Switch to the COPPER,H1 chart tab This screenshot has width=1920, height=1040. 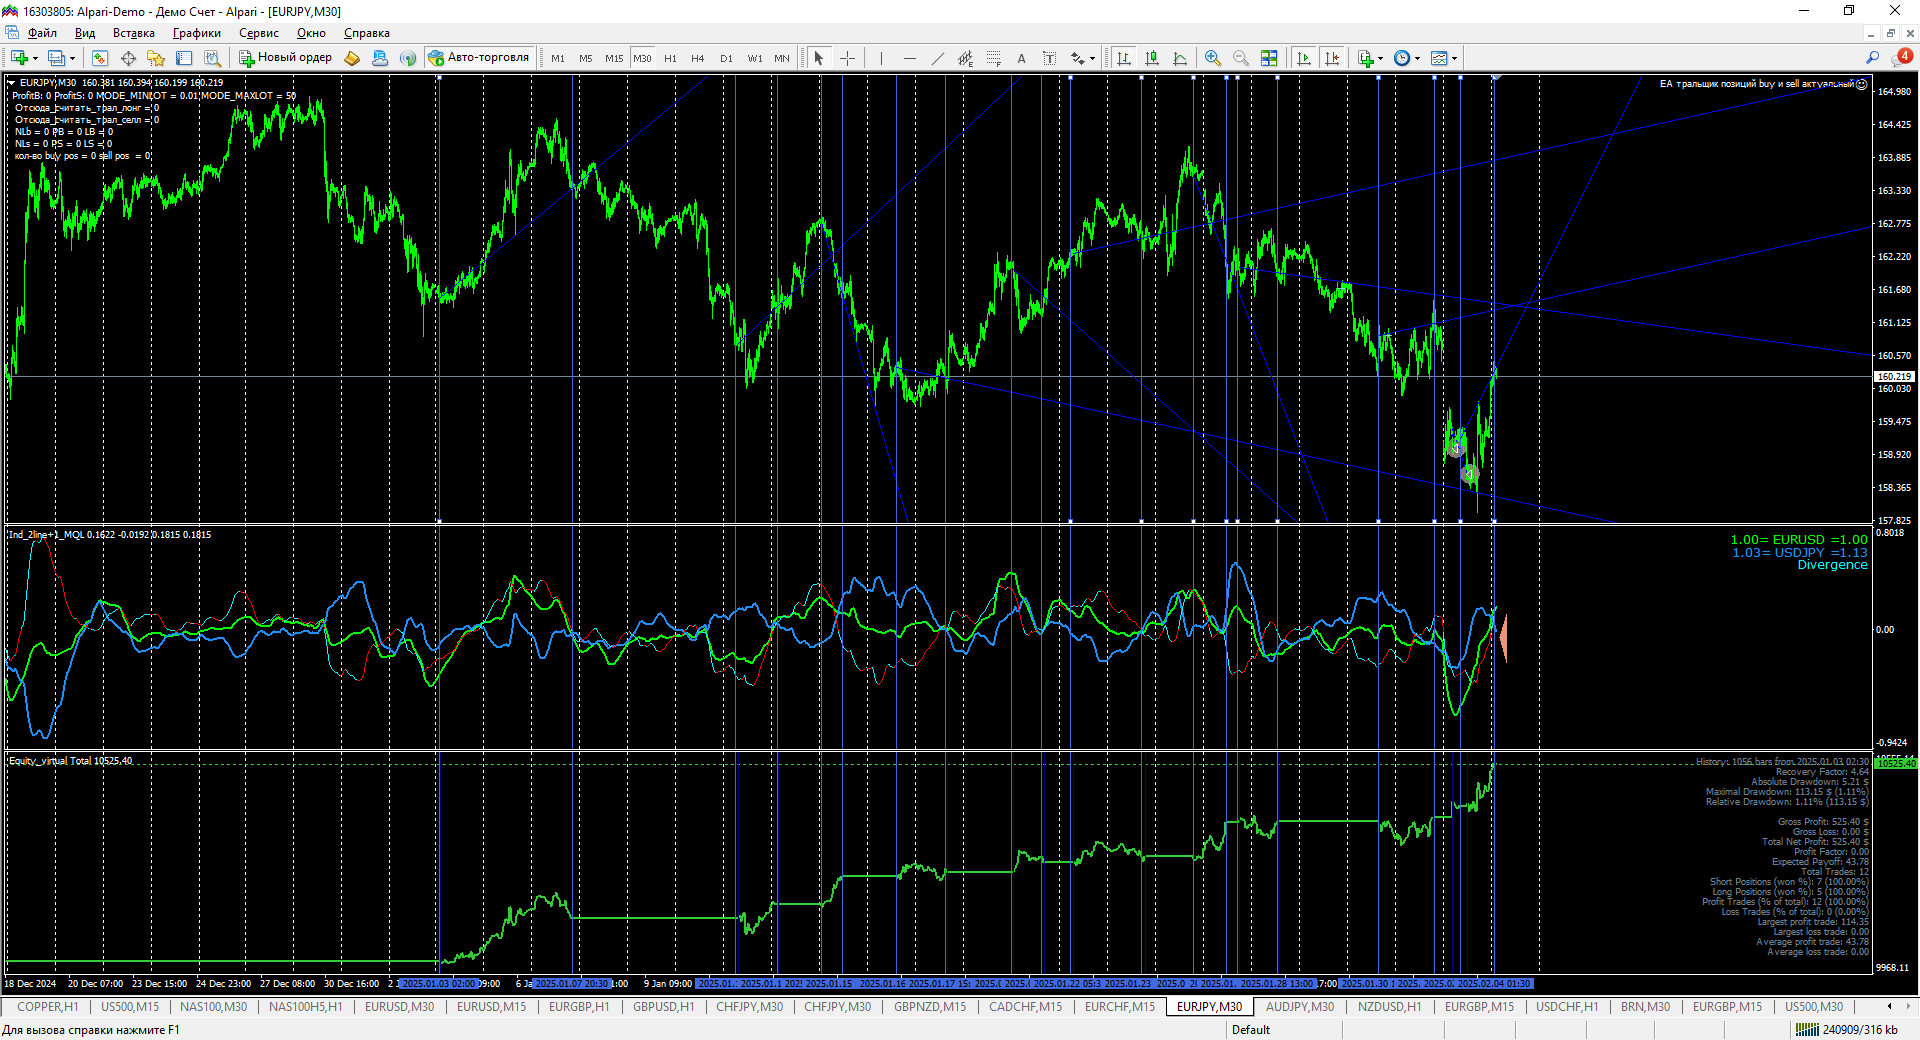(x=47, y=1007)
